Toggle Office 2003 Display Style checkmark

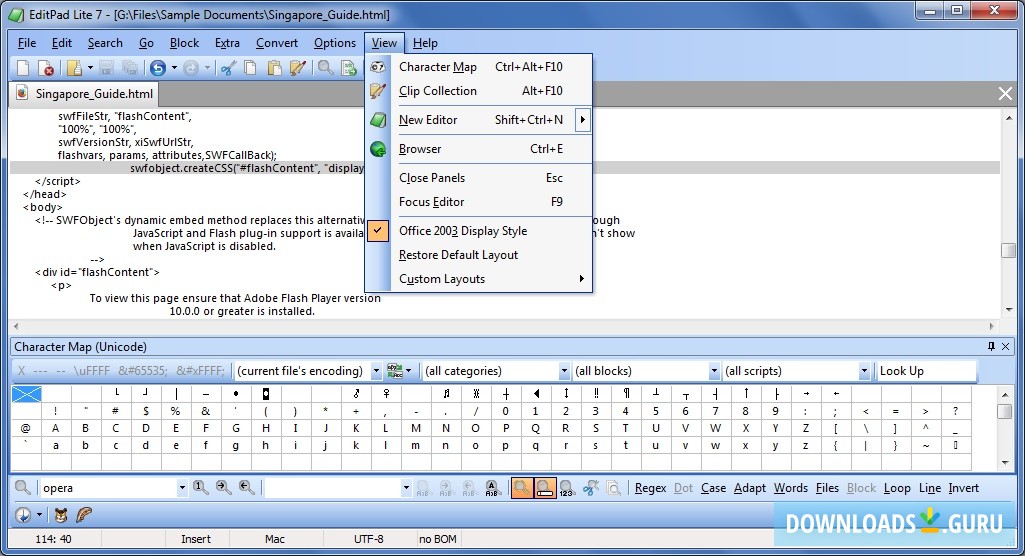click(462, 231)
